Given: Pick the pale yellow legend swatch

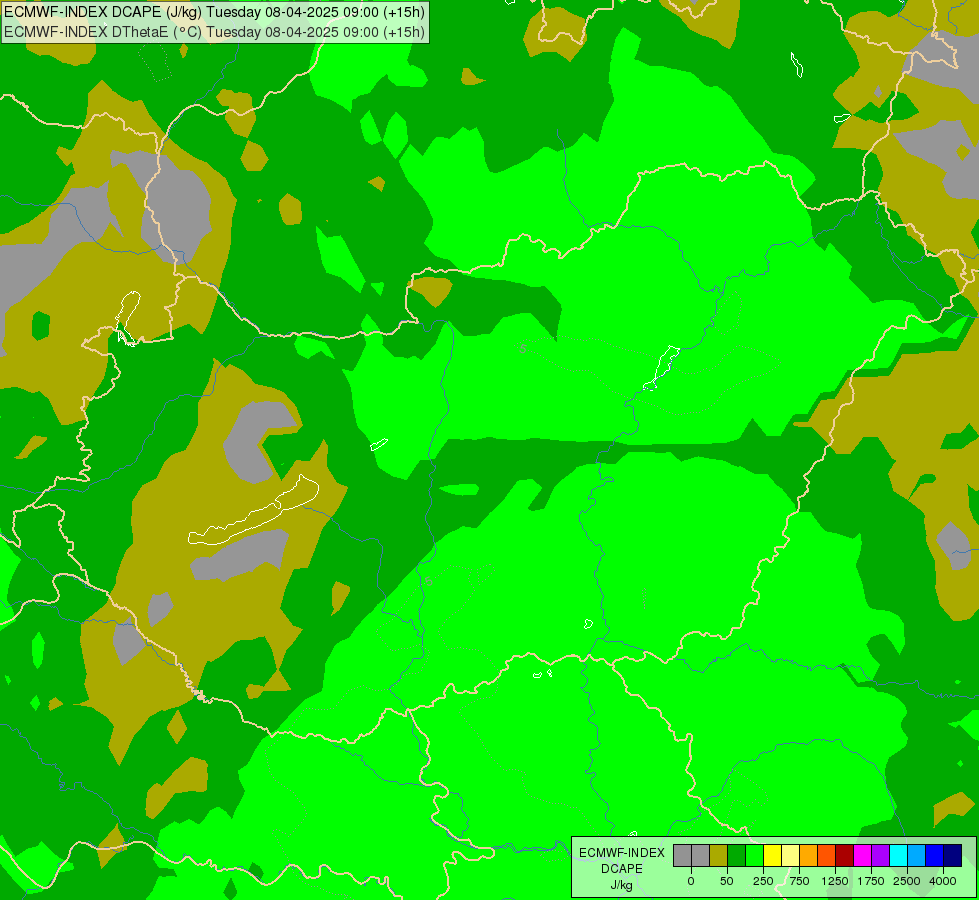Looking at the screenshot, I should pos(790,856).
